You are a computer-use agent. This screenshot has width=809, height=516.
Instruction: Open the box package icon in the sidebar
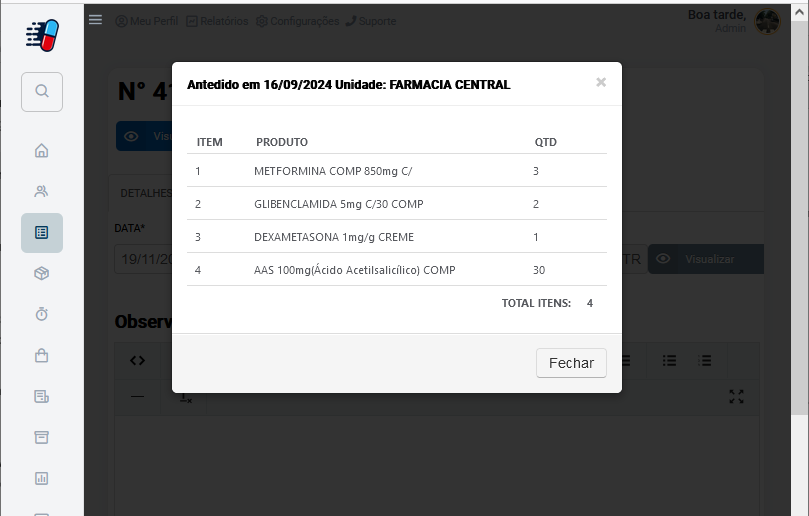[42, 273]
